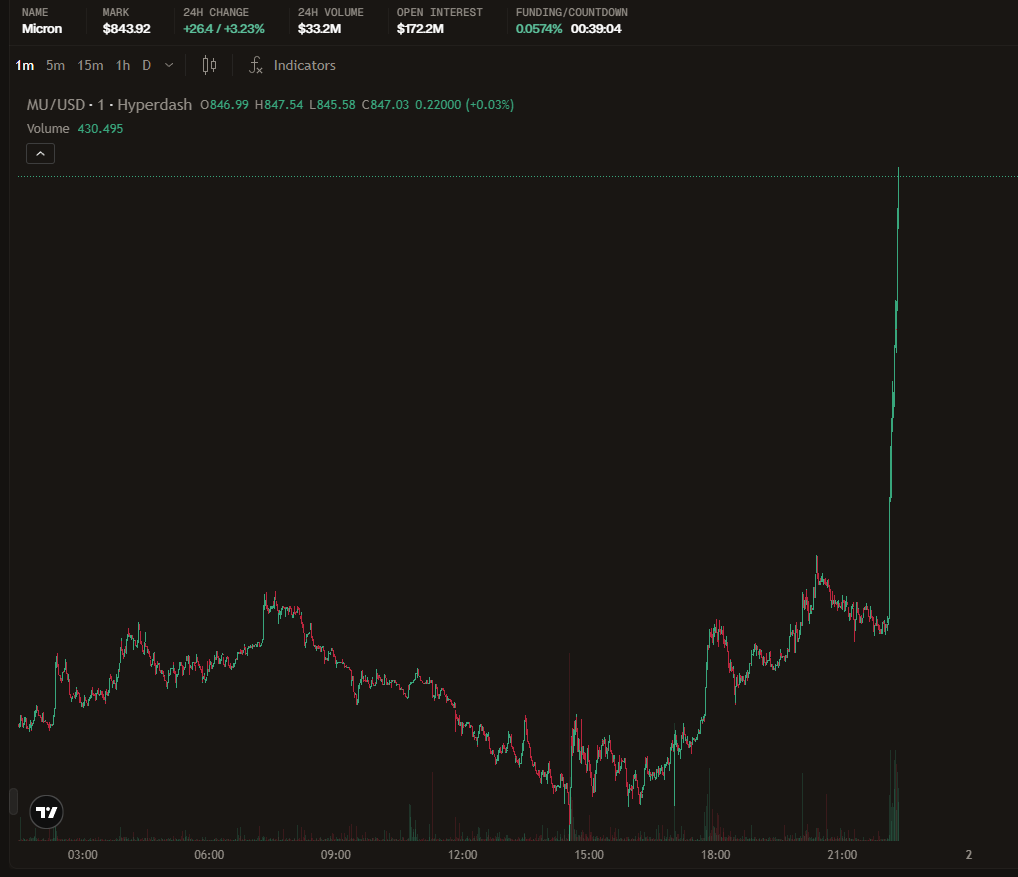
Task: Click the 24H VOLUME header label
Action: tap(330, 12)
